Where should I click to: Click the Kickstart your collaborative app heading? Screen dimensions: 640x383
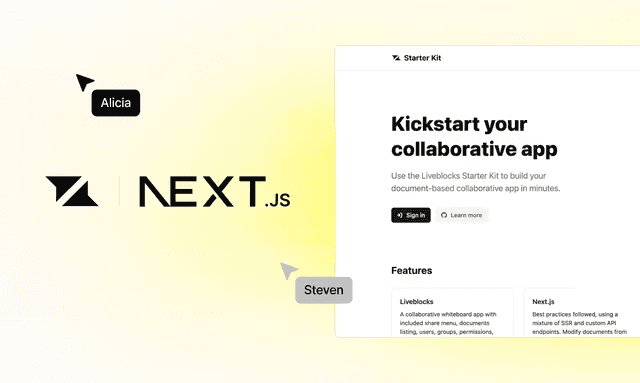pos(474,136)
